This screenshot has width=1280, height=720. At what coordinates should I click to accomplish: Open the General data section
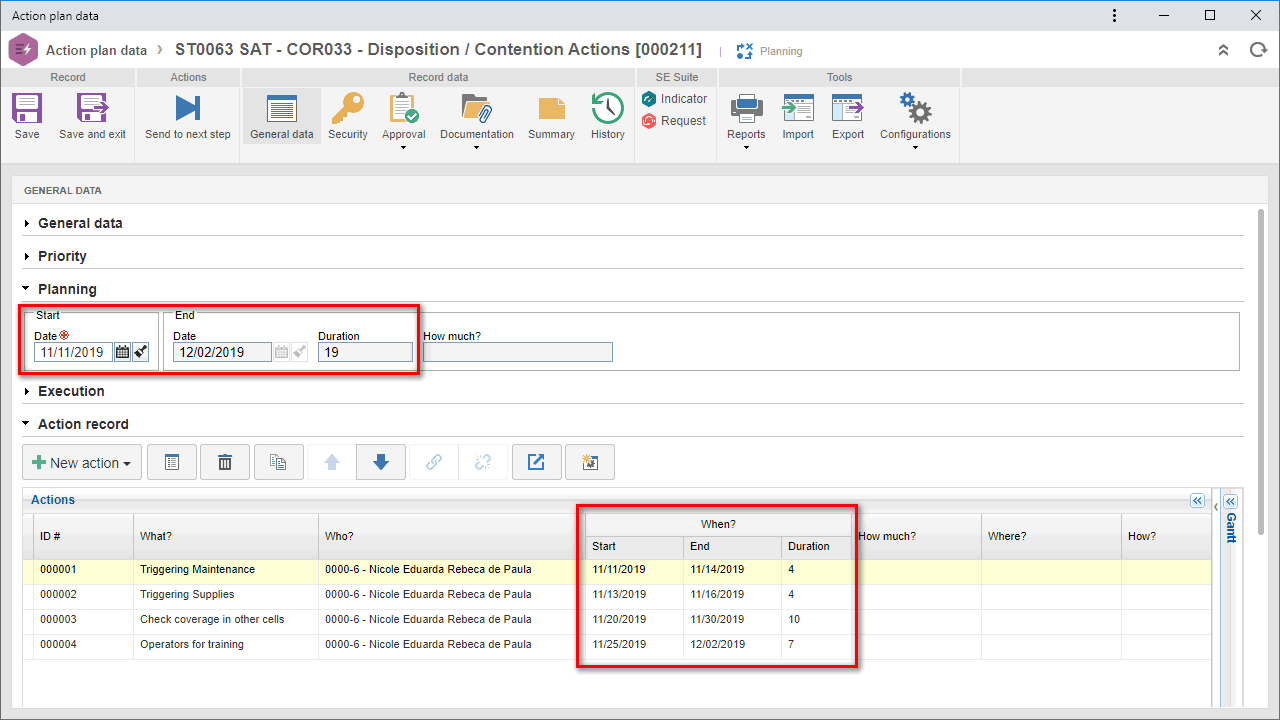281,116
